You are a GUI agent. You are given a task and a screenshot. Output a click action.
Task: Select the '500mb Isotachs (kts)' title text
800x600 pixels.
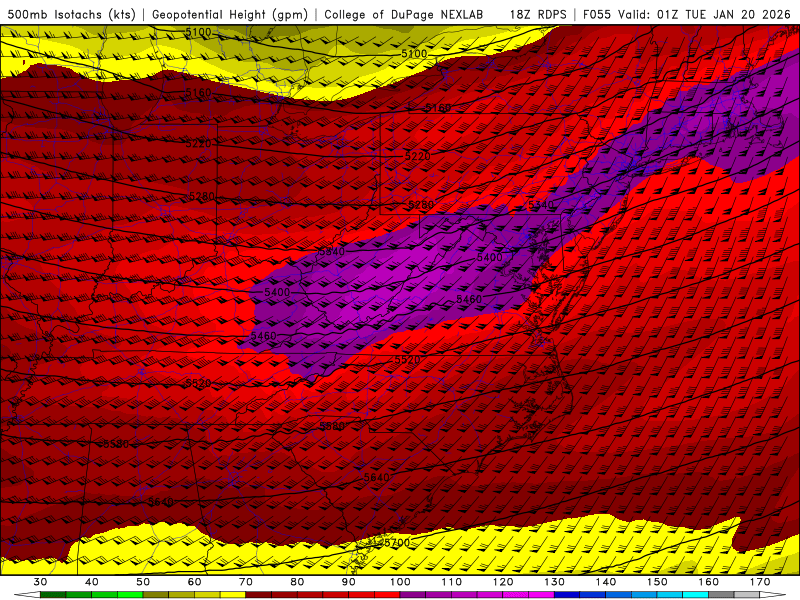(x=71, y=14)
